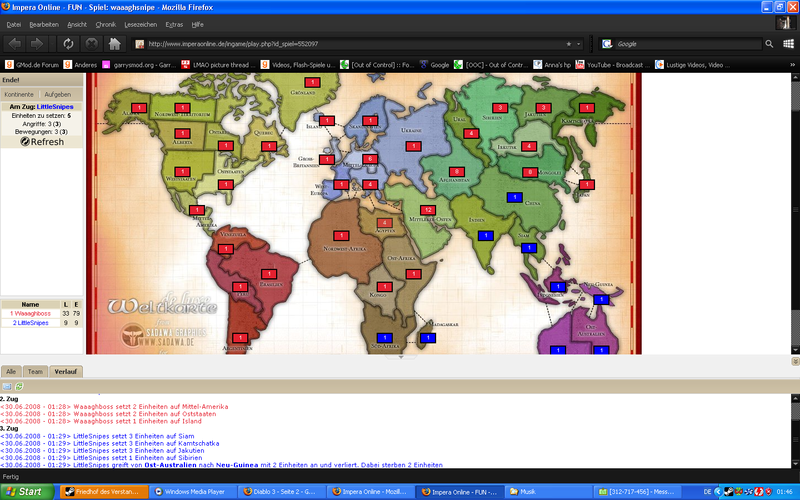
Task: Click the mail envelope icon in chat panel
Action: click(7, 387)
